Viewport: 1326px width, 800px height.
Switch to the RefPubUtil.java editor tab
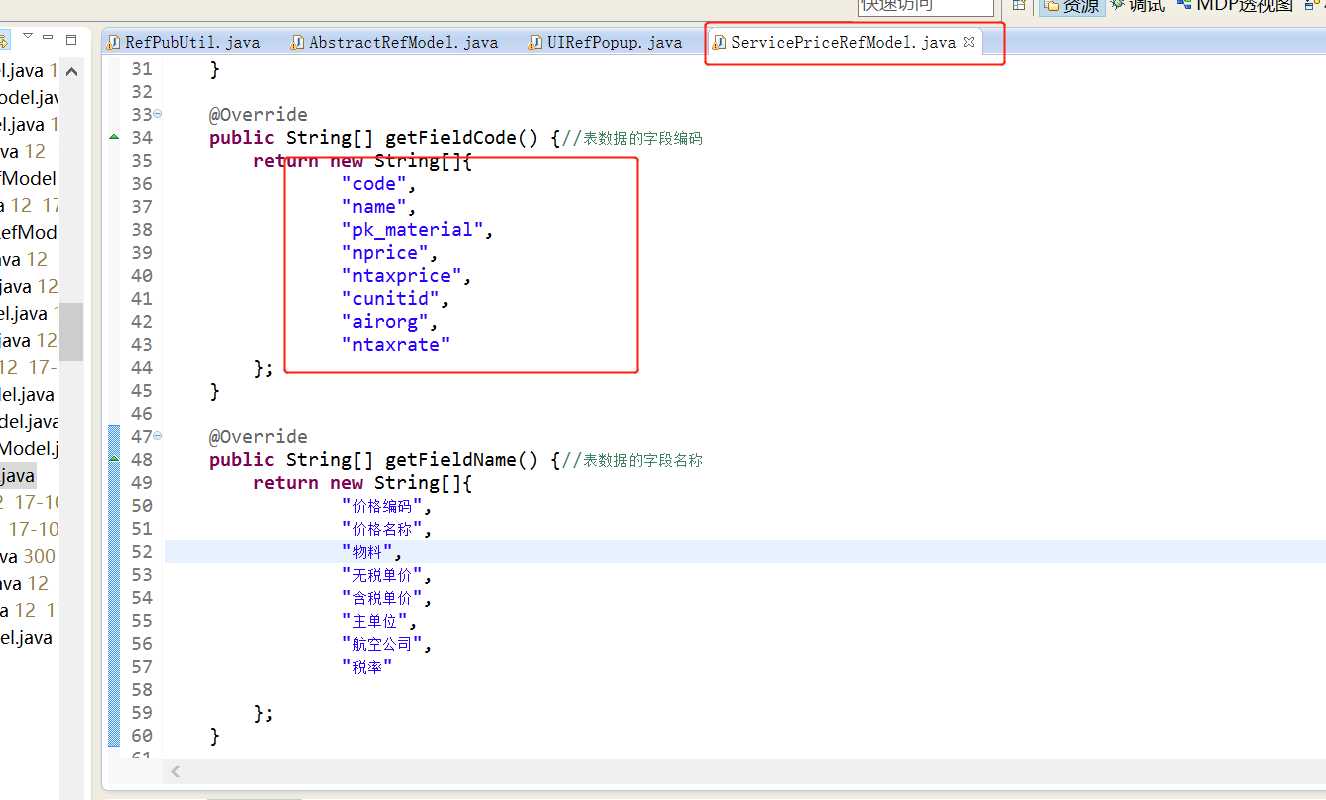point(183,42)
